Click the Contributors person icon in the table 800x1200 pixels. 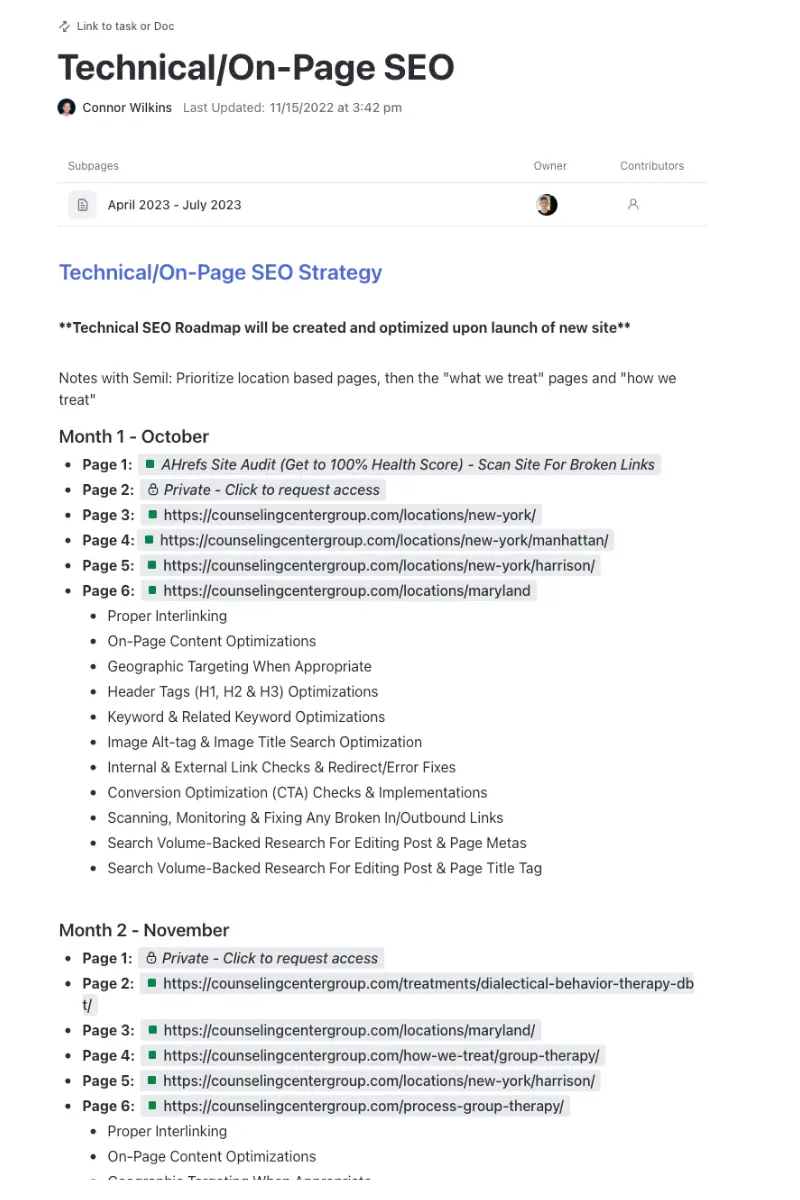click(633, 204)
